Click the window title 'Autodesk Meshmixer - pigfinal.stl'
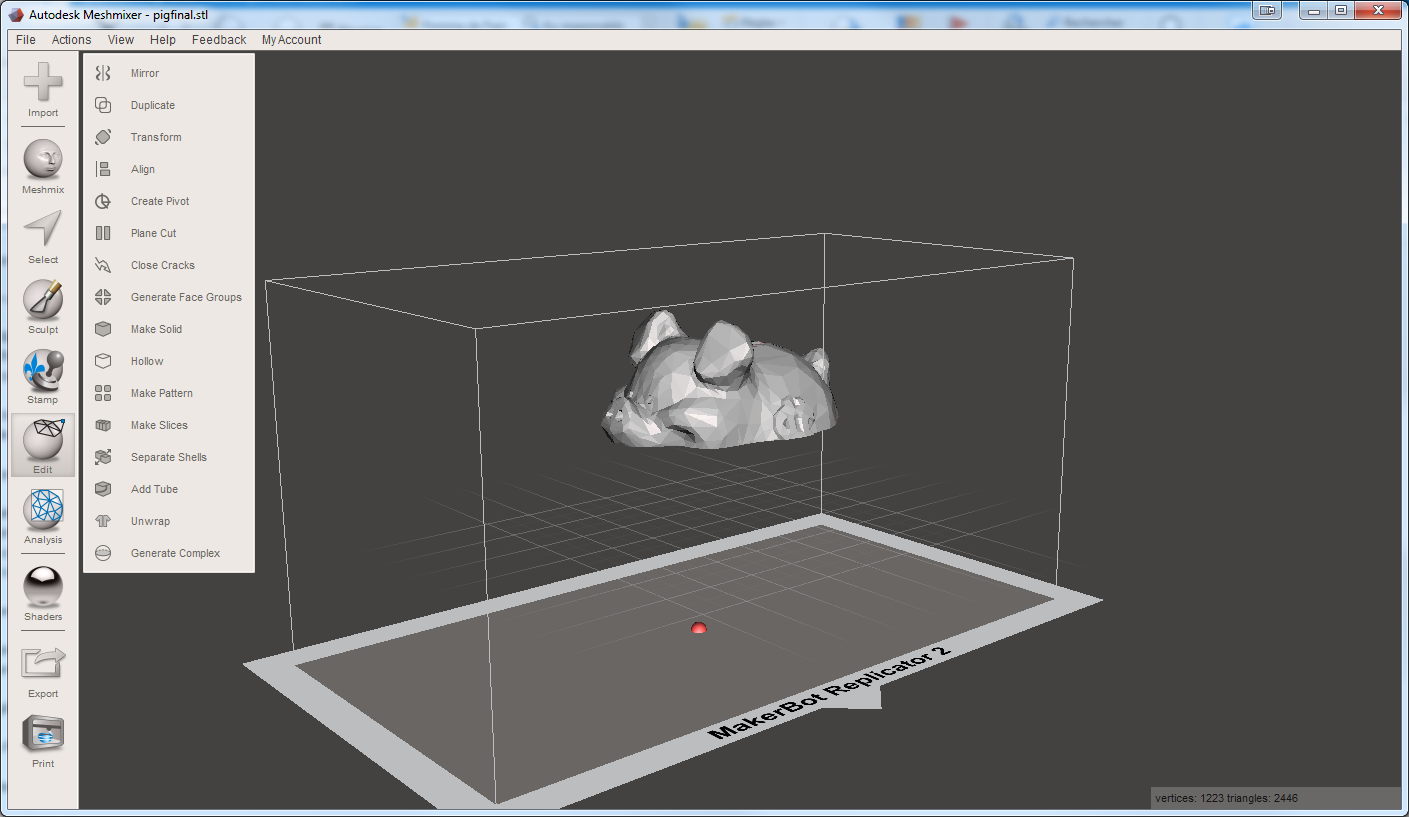Image resolution: width=1409 pixels, height=817 pixels. click(x=117, y=14)
